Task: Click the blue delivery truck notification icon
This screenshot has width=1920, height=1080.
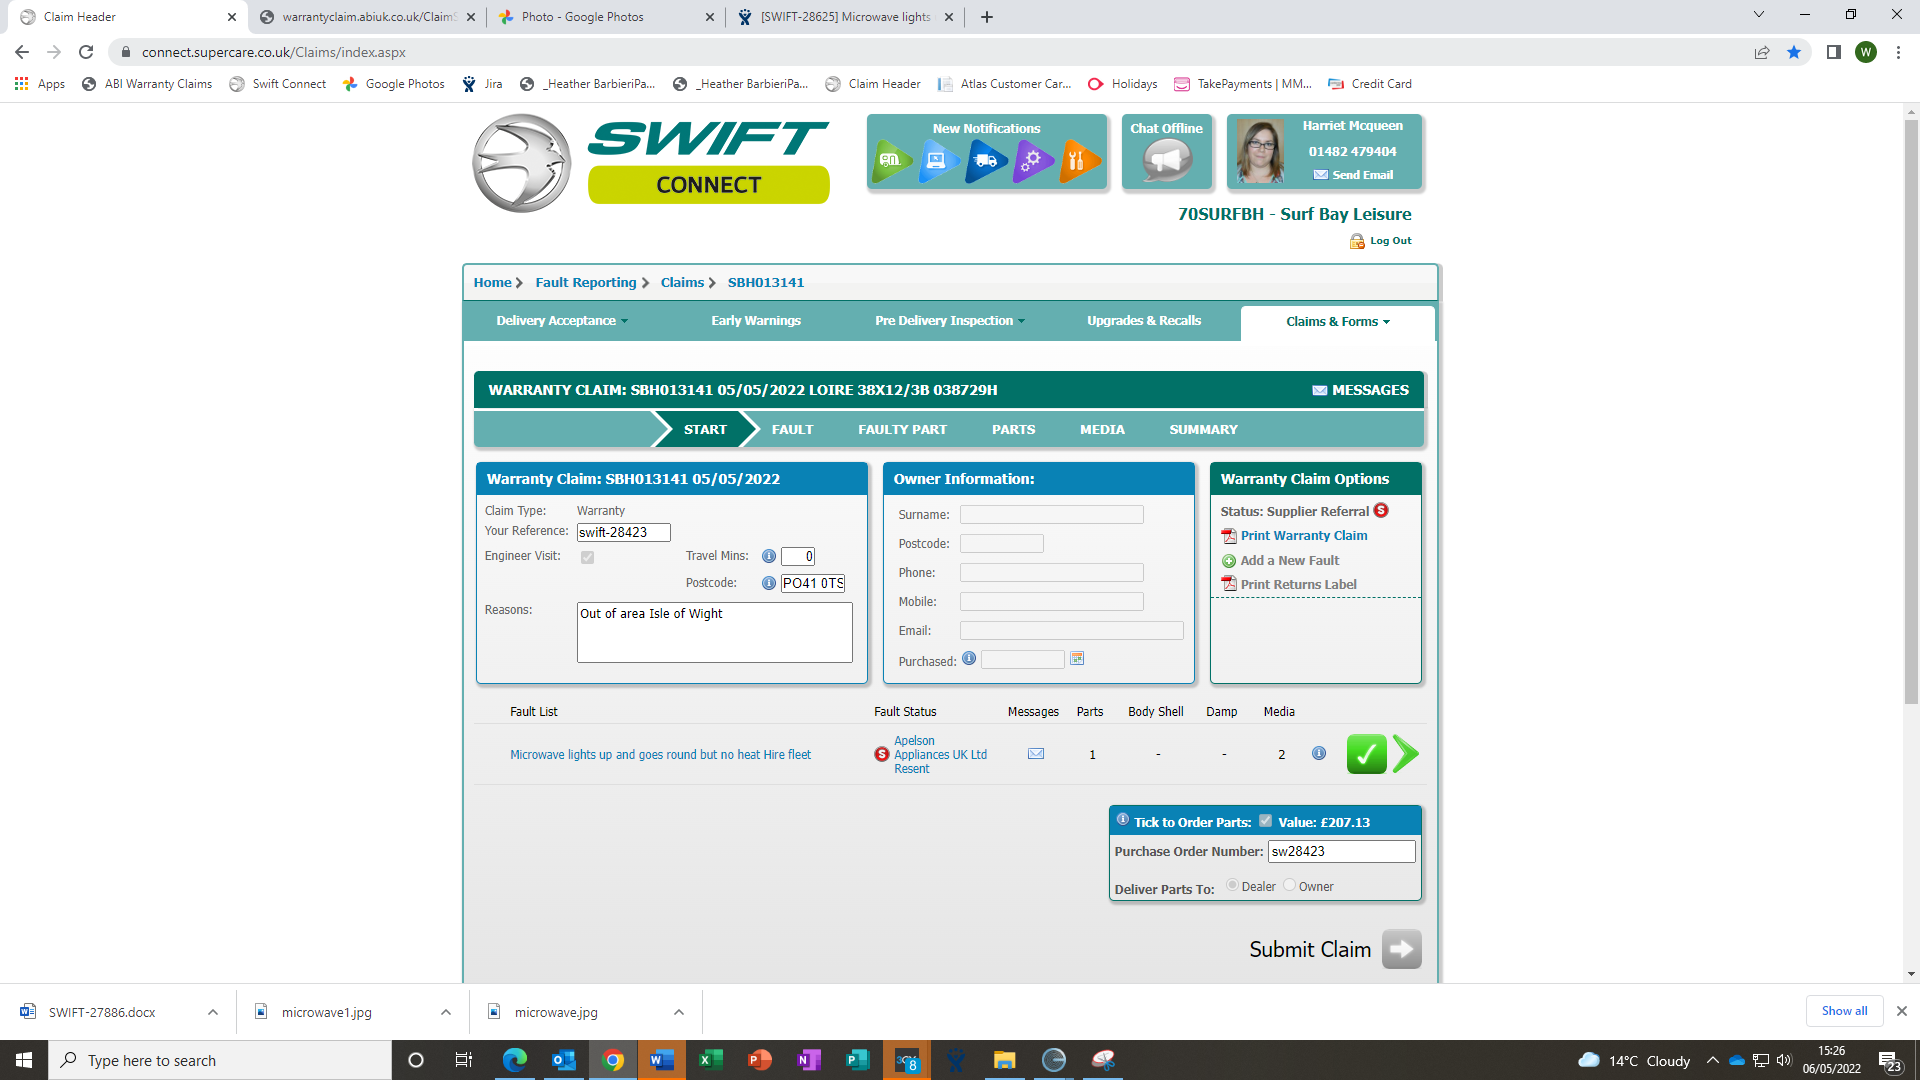Action: (x=985, y=160)
